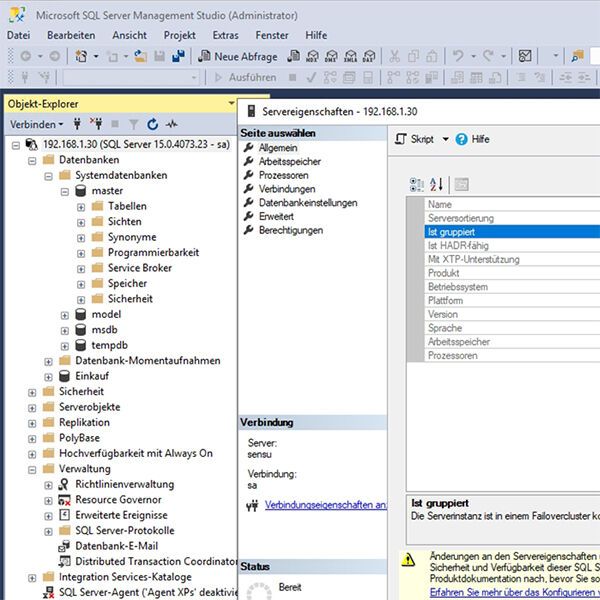Click the Neue Abfrage toolbar button

pos(238,57)
